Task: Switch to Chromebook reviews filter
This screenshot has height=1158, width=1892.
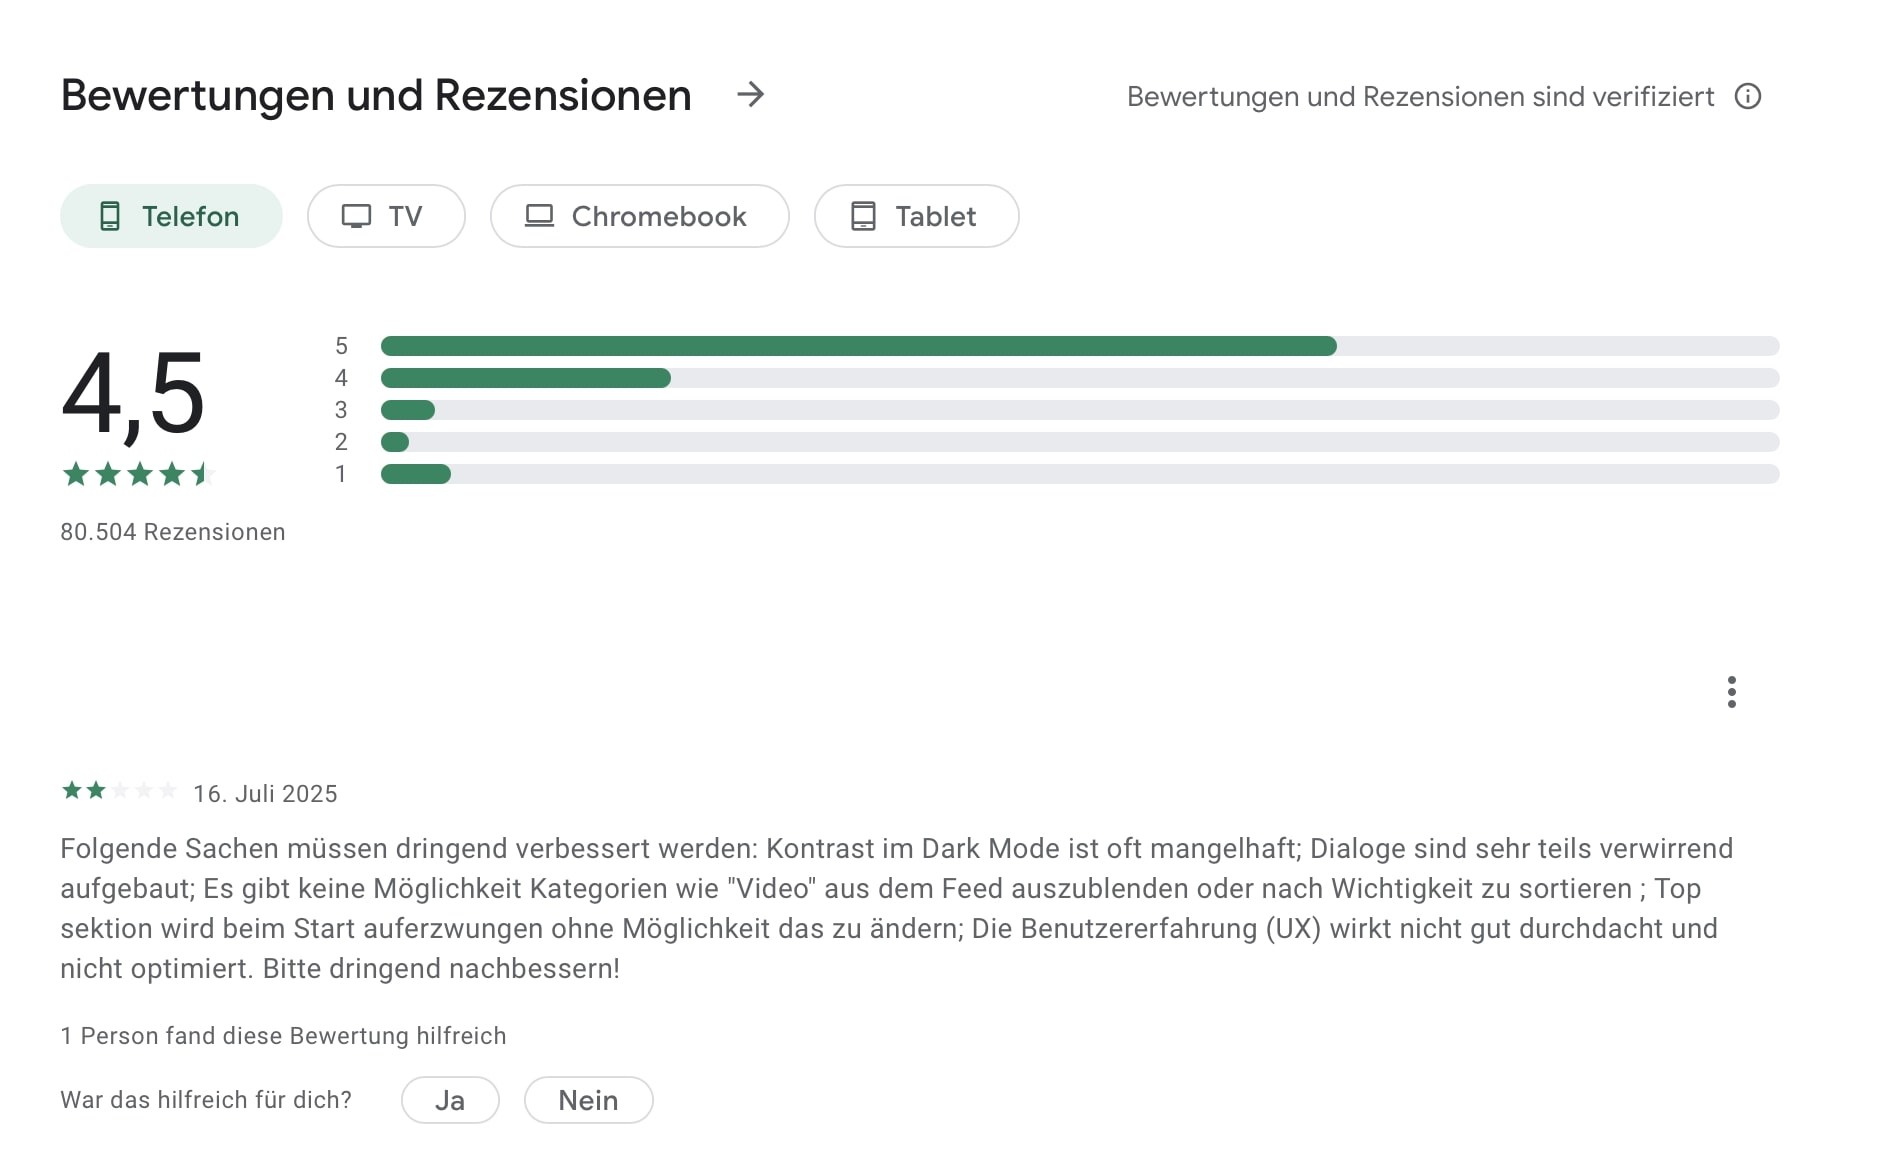Action: (x=639, y=216)
